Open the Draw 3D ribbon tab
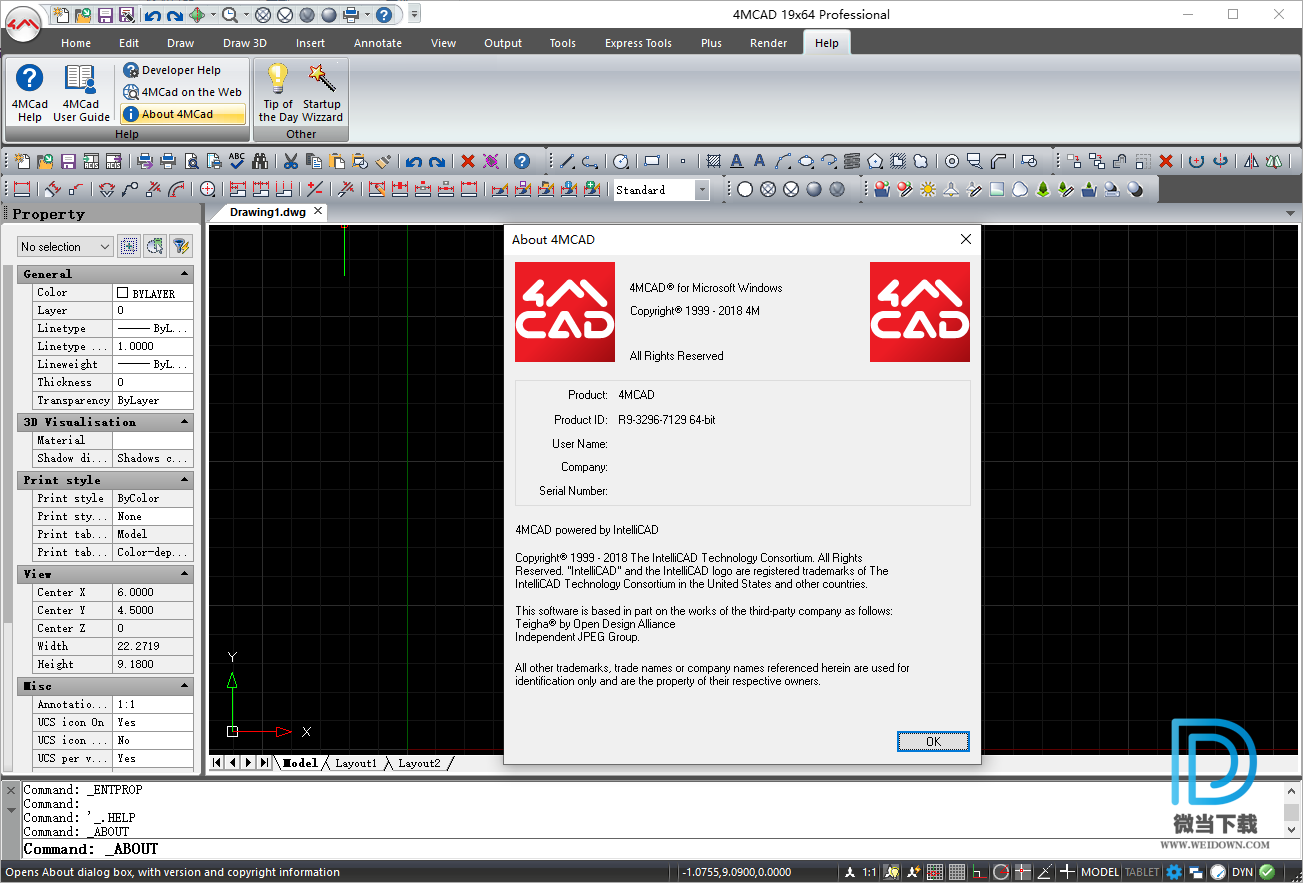1303x883 pixels. tap(244, 43)
